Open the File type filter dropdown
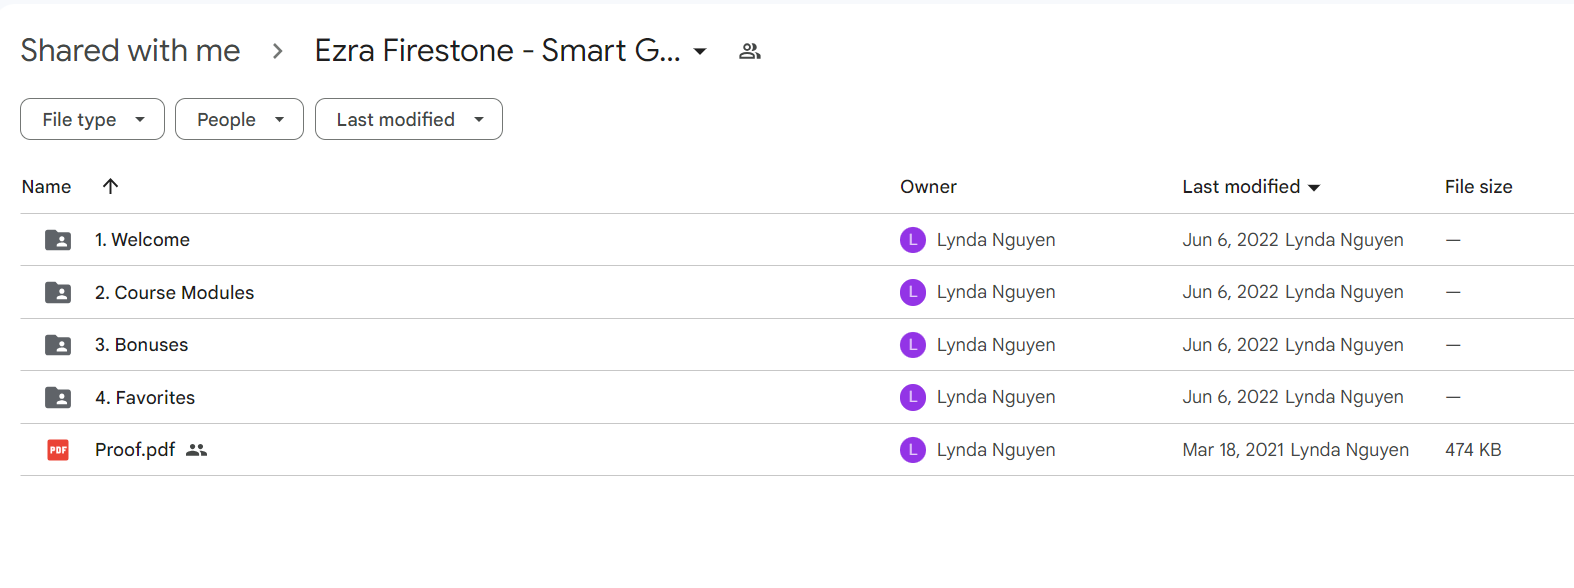This screenshot has width=1574, height=588. pyautogui.click(x=92, y=119)
